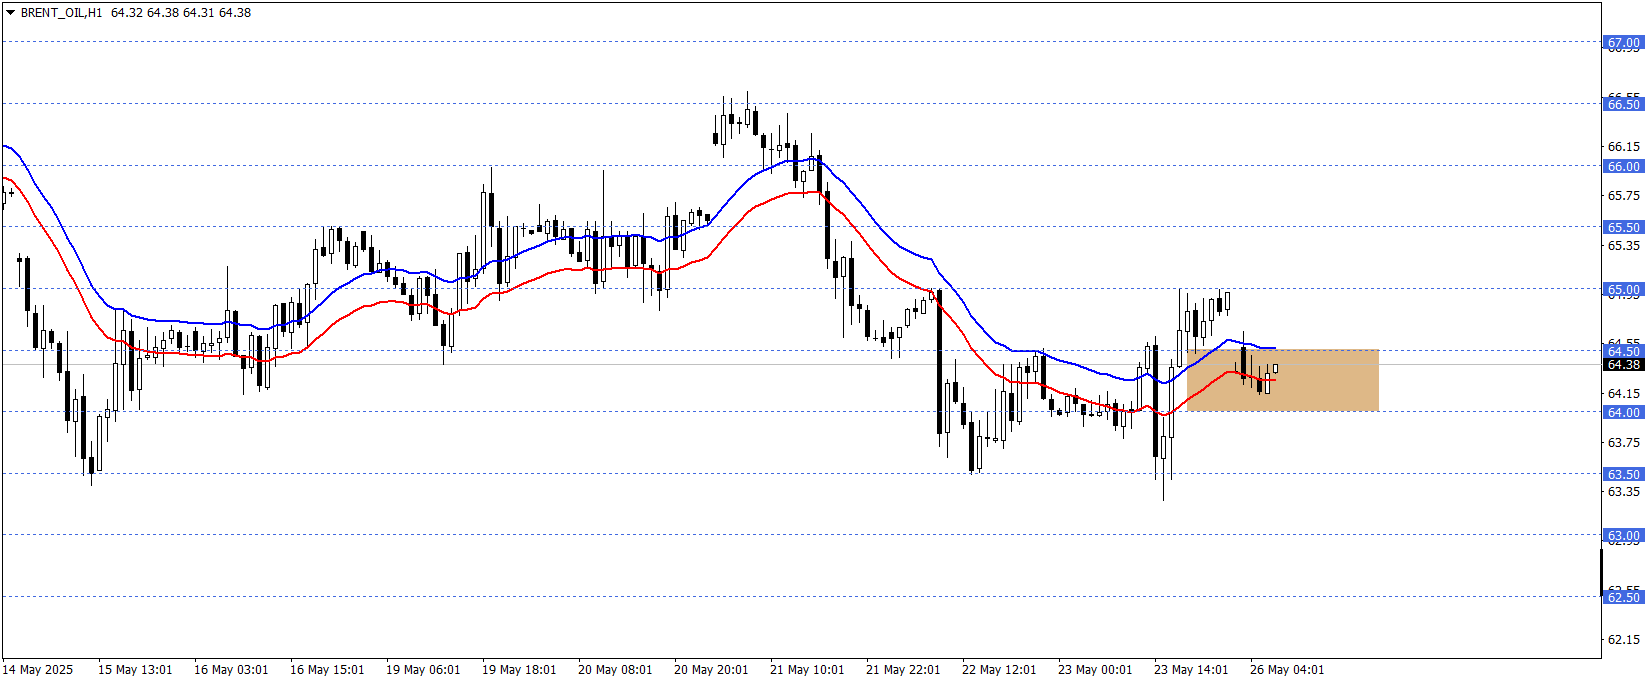Image resolution: width=1651 pixels, height=682 pixels.
Task: Select the 66.00 price level label
Action: [1623, 166]
